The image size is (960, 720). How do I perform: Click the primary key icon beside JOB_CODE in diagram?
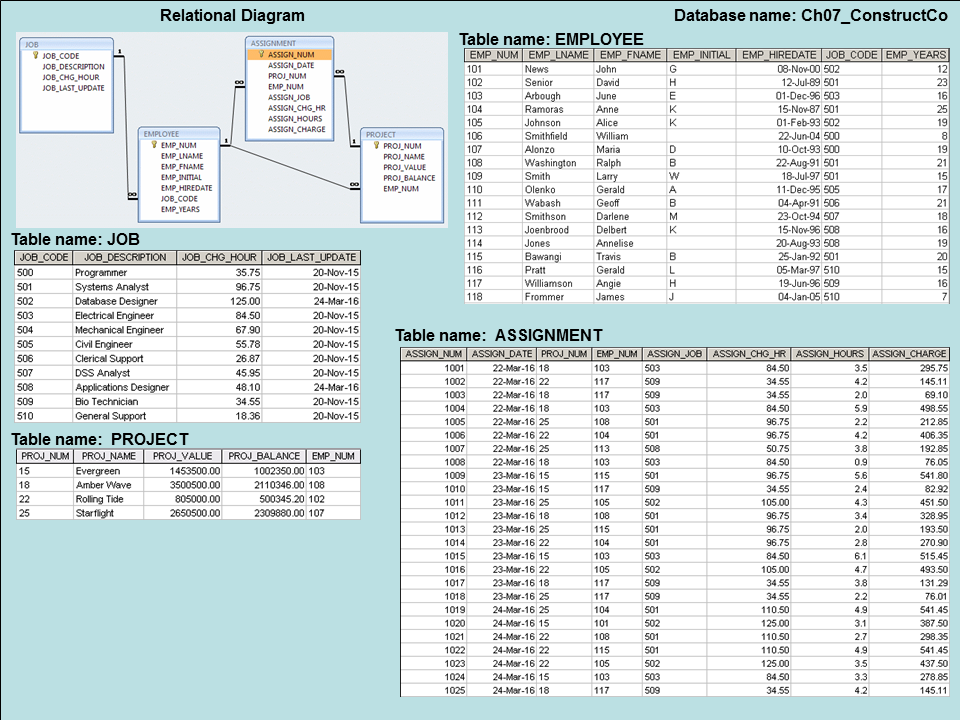pos(35,56)
